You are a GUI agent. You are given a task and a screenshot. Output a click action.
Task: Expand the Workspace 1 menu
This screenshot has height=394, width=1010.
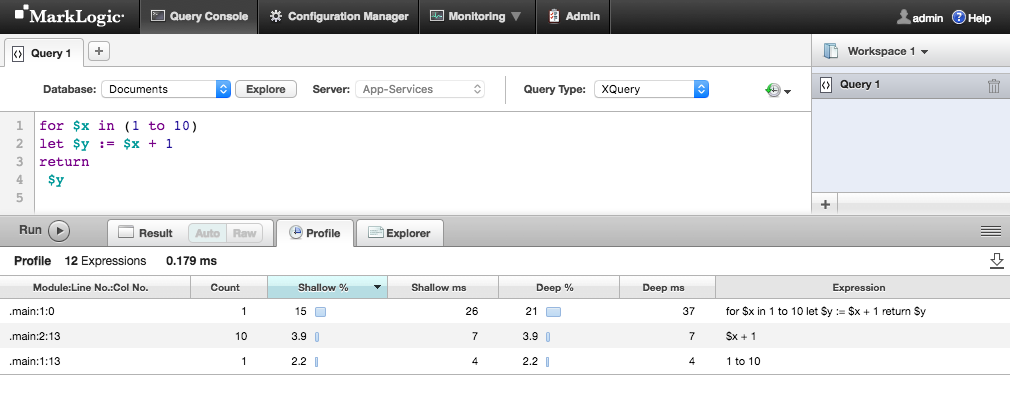(x=887, y=52)
